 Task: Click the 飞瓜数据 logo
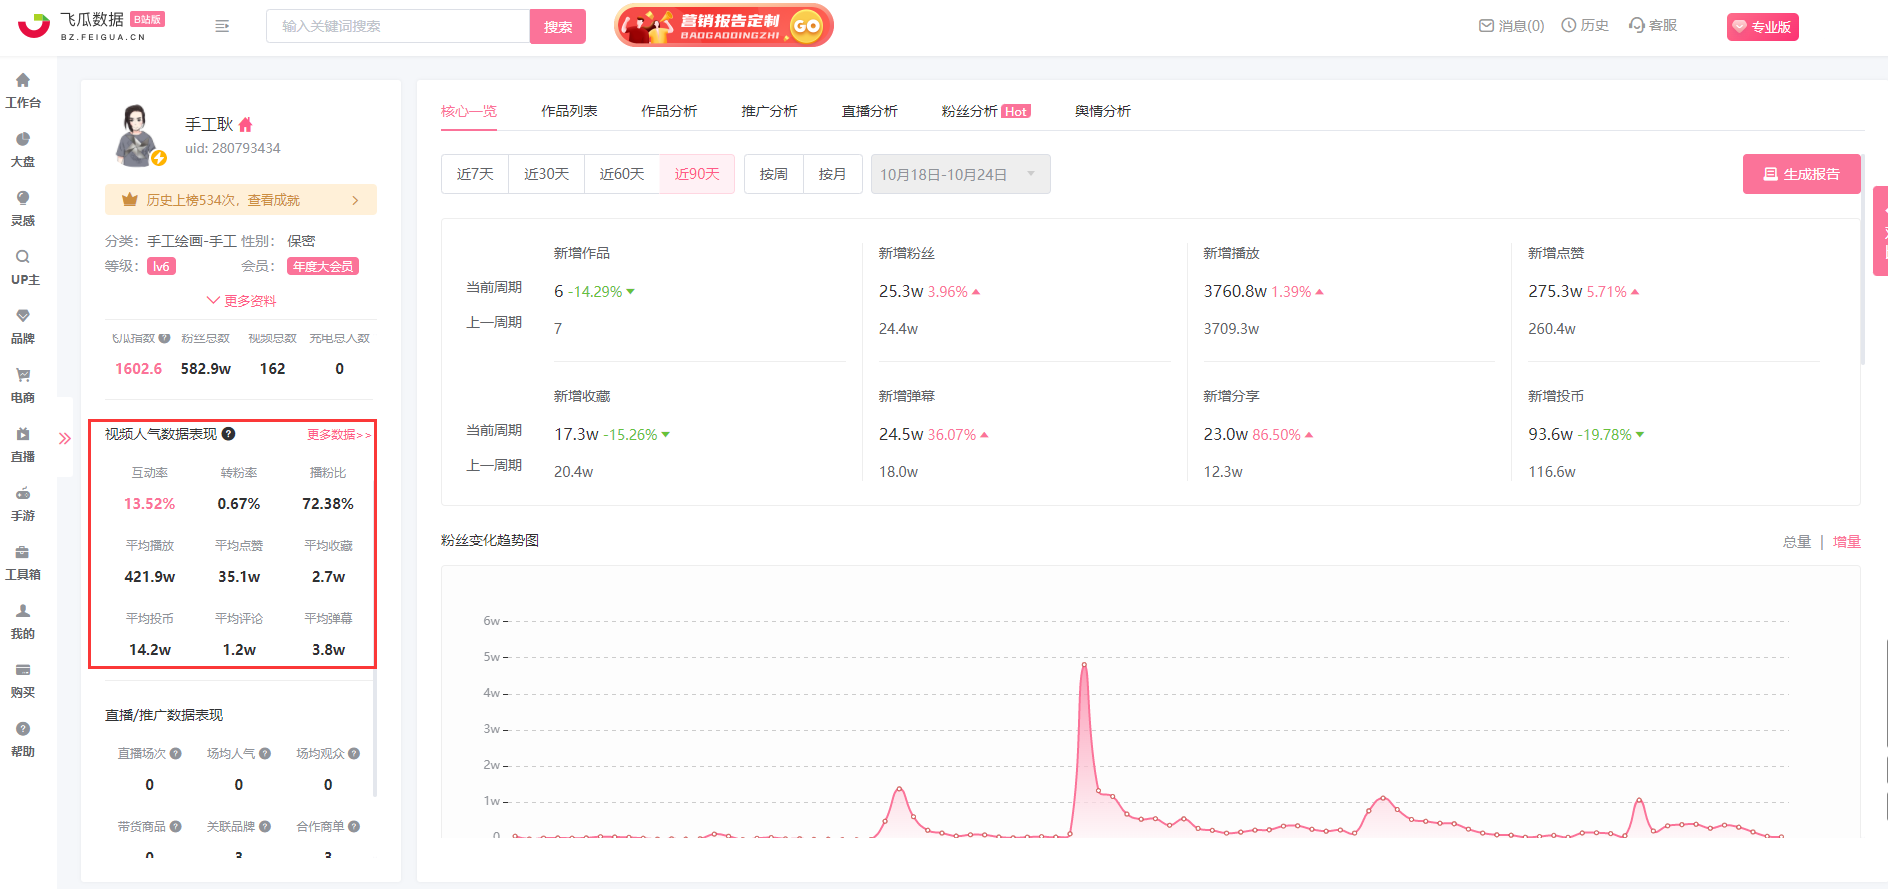click(91, 26)
